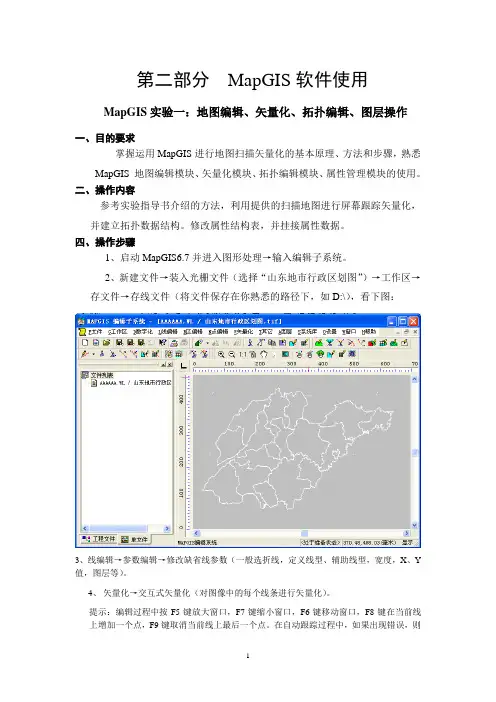Click the coordinate readout in the status bar

(x=370, y=542)
